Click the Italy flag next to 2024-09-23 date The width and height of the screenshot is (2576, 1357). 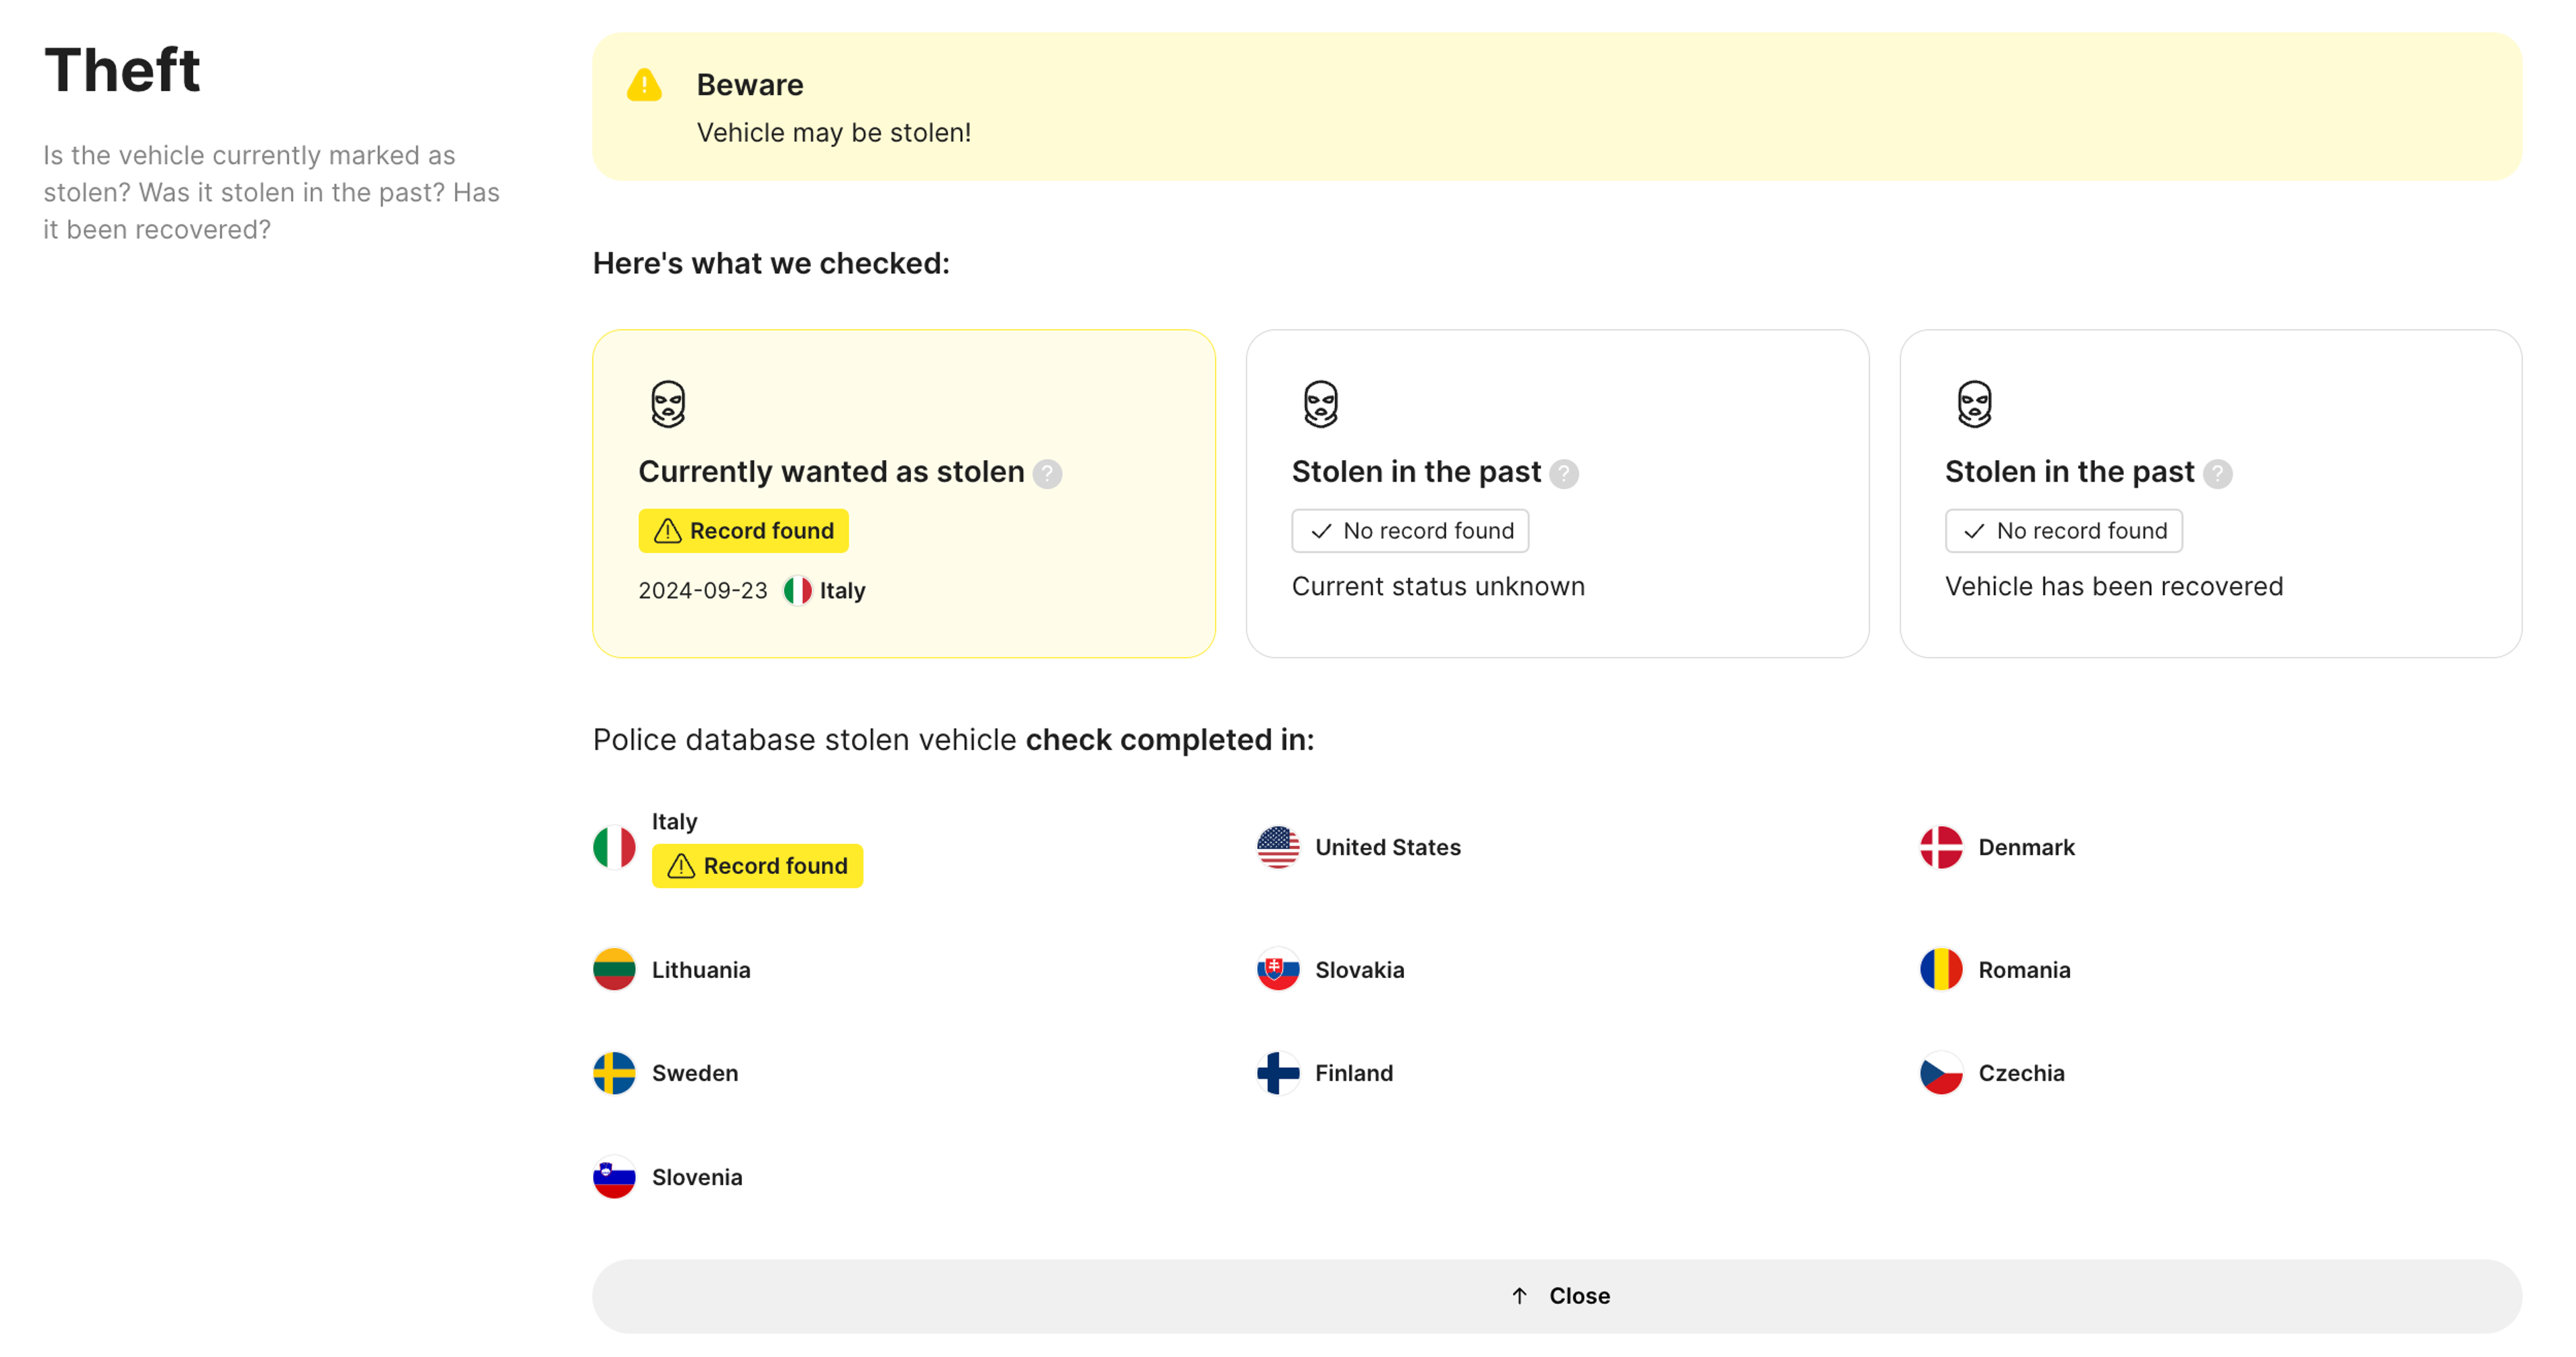tap(797, 590)
